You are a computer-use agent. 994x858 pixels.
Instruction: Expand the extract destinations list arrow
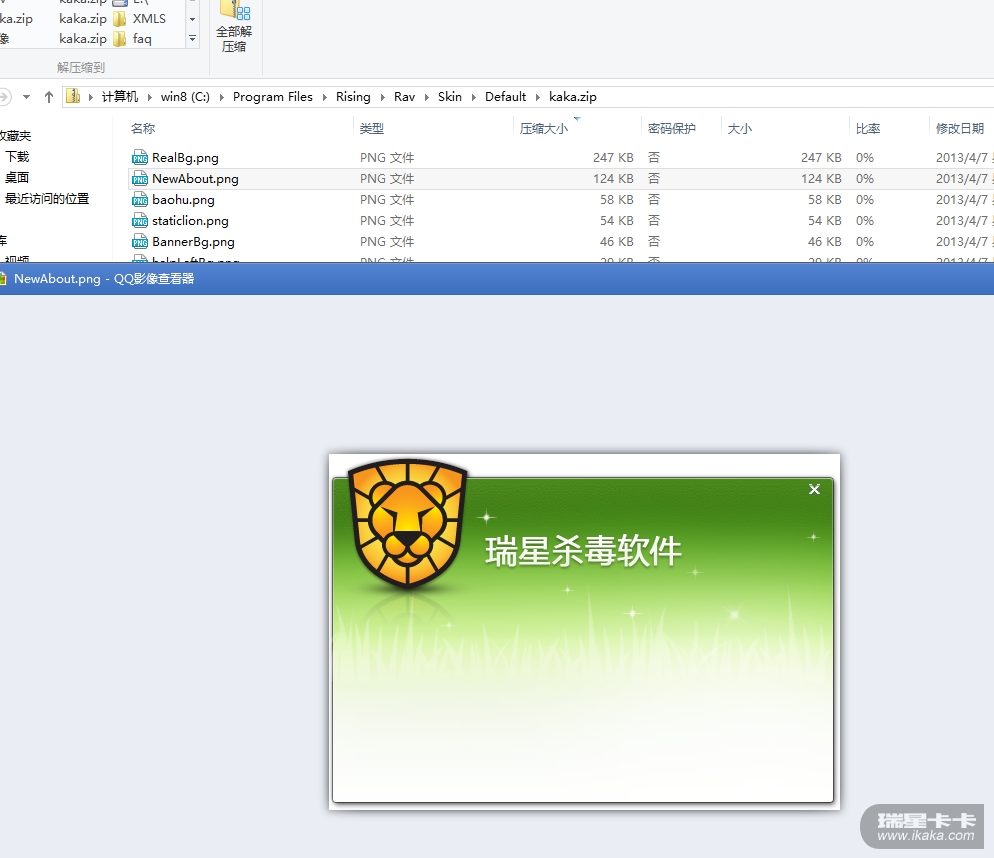click(193, 39)
